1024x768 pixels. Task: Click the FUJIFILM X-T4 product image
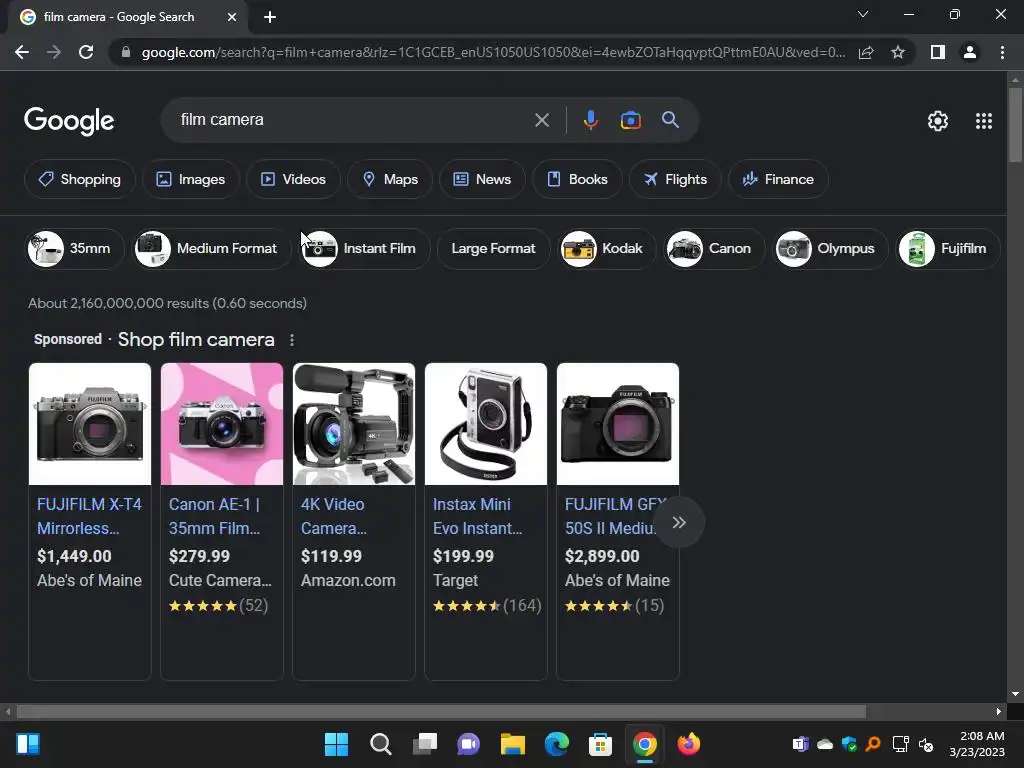(90, 424)
